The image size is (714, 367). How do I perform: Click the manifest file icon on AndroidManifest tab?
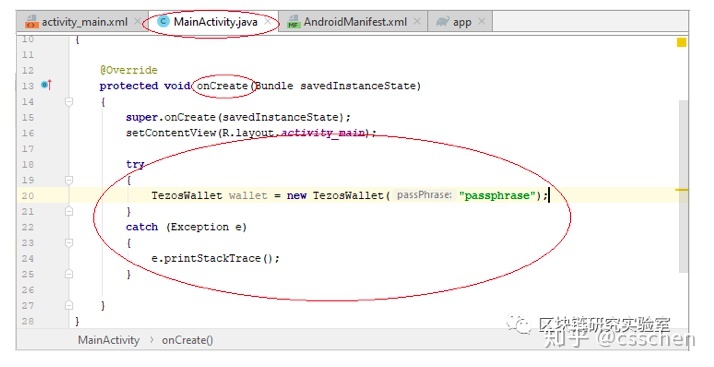point(293,21)
